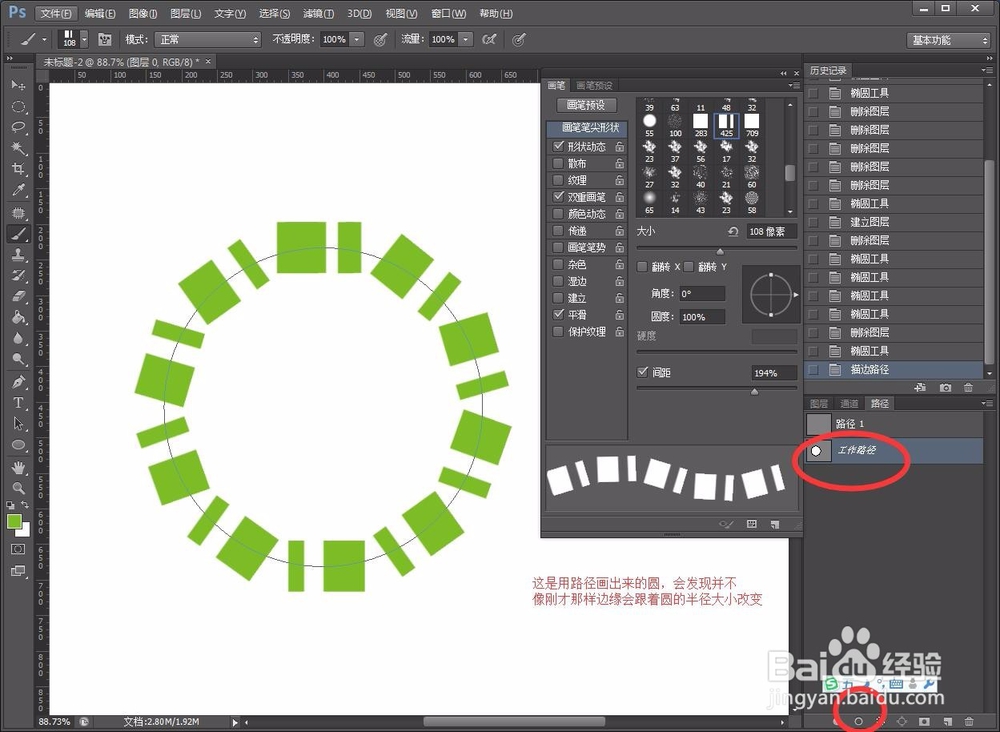Viewport: 1000px width, 732px height.
Task: Select 工作路径 in paths panel
Action: [893, 450]
